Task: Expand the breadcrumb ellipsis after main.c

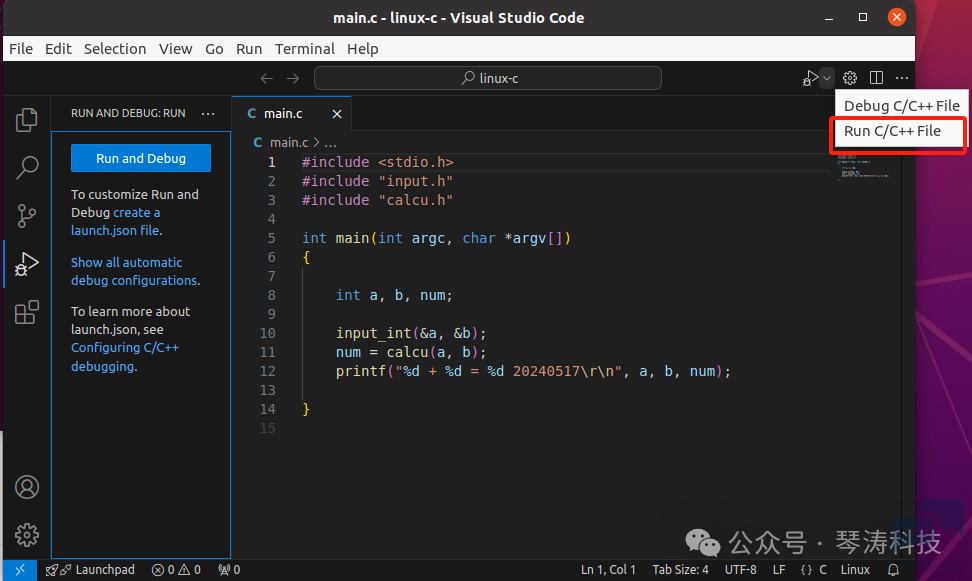Action: (331, 143)
